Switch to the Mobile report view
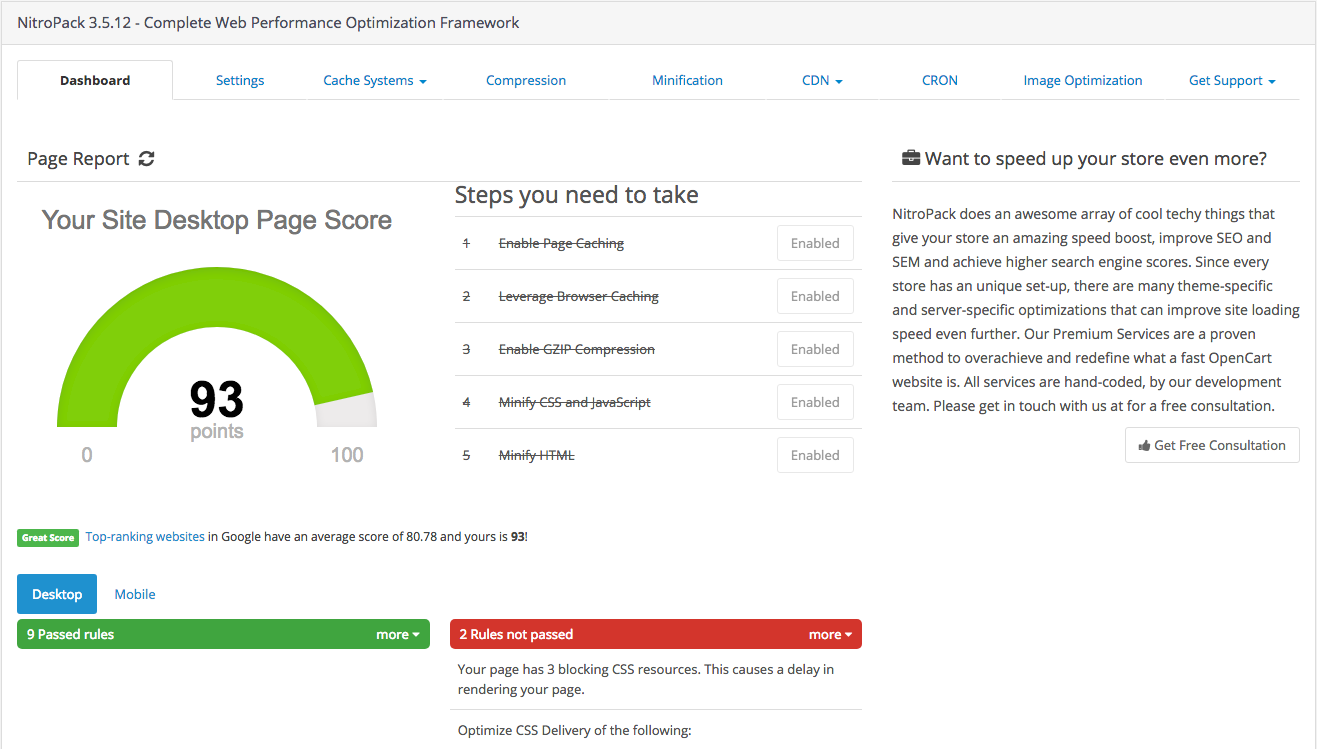Image resolution: width=1317 pixels, height=749 pixels. click(135, 594)
